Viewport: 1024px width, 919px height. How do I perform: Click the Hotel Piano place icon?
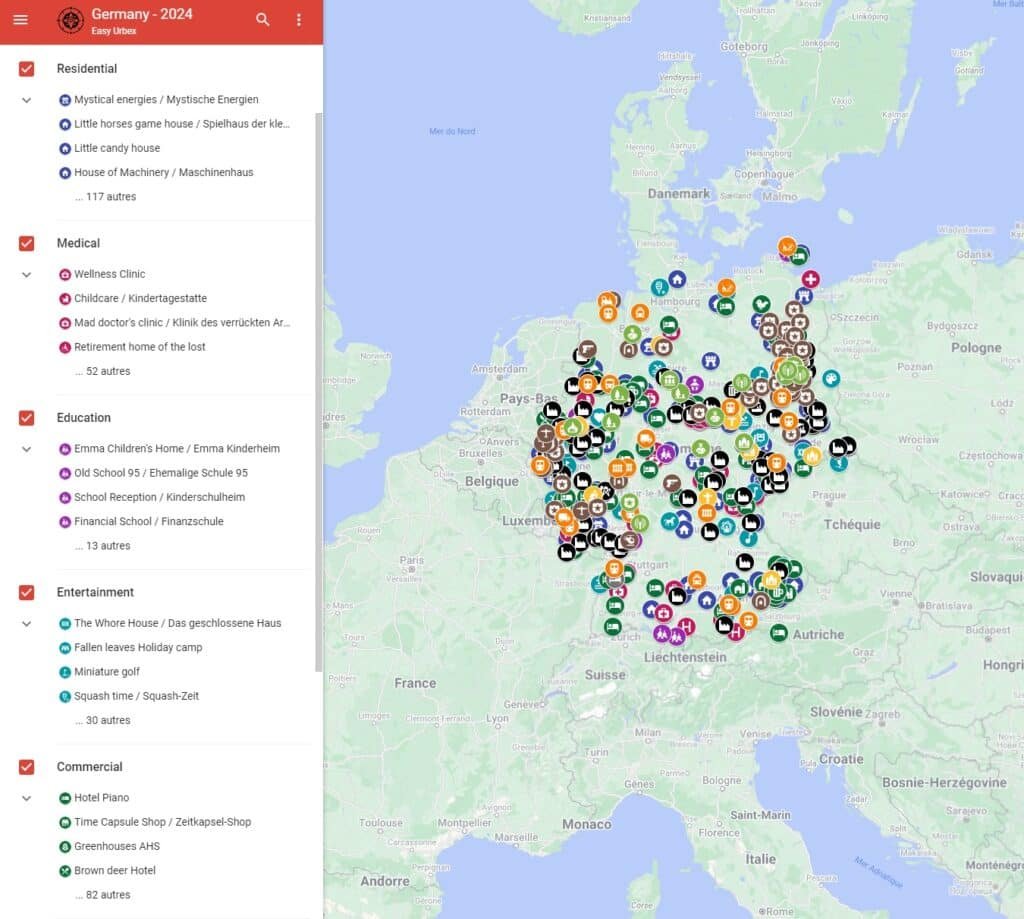(x=65, y=797)
